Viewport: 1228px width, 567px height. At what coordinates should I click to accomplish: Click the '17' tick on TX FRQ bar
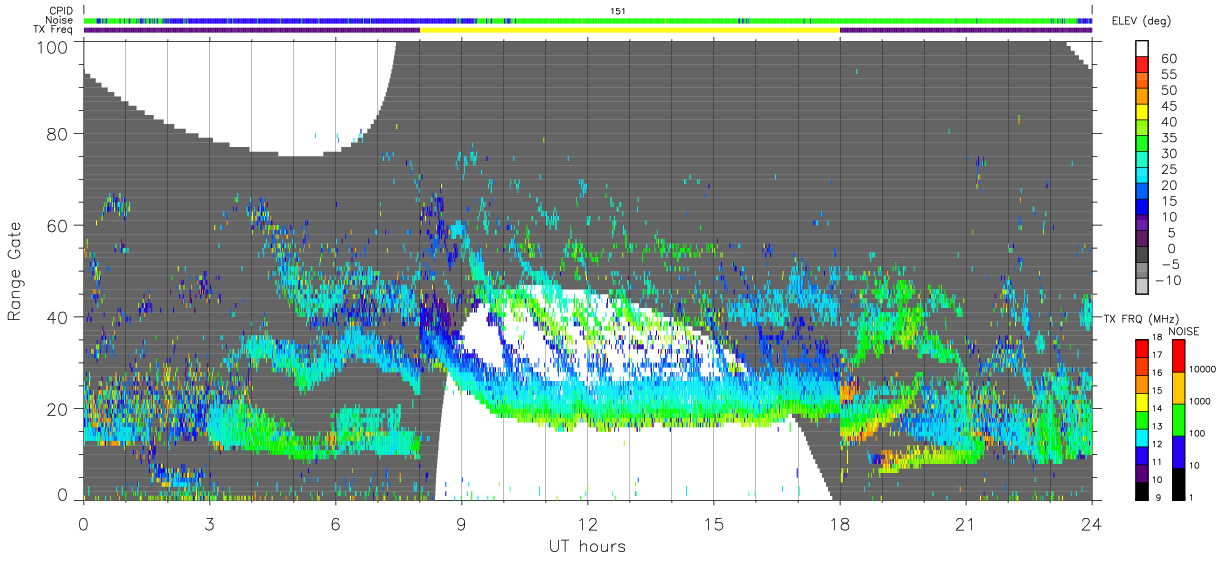1156,355
